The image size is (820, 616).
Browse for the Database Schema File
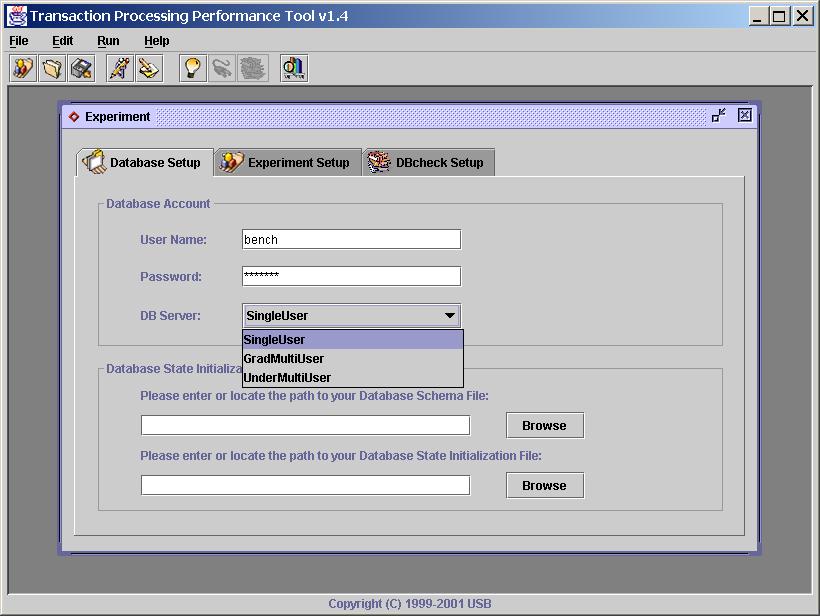point(545,426)
